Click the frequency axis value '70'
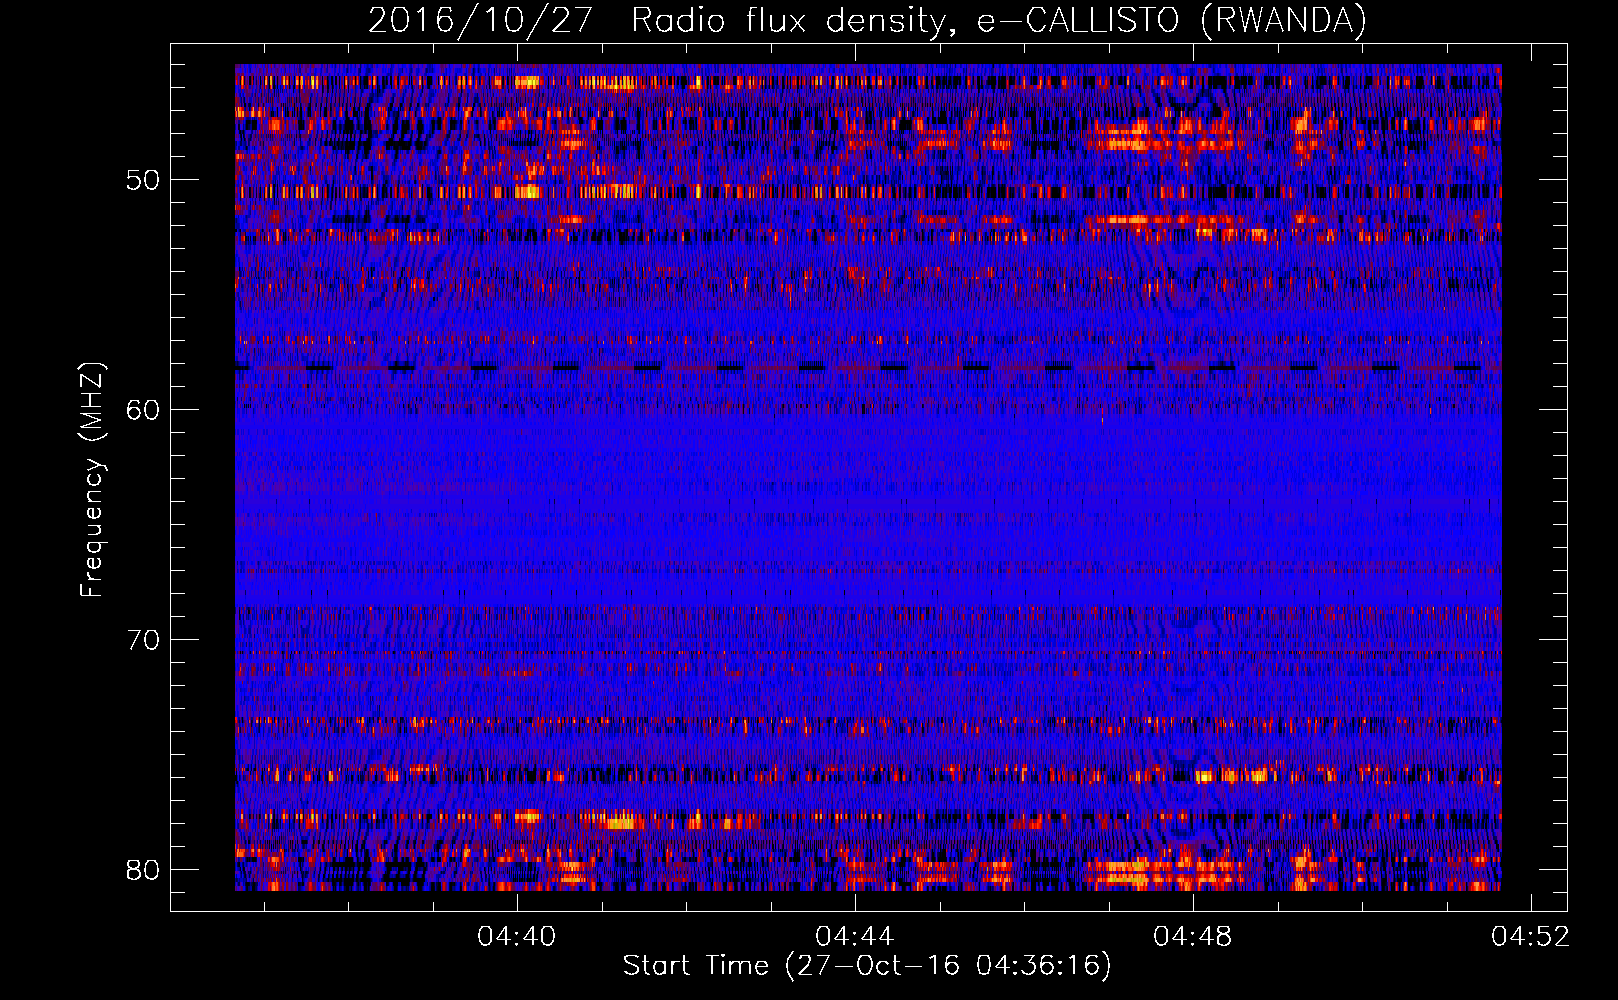The height and width of the screenshot is (1000, 1618). tap(143, 640)
